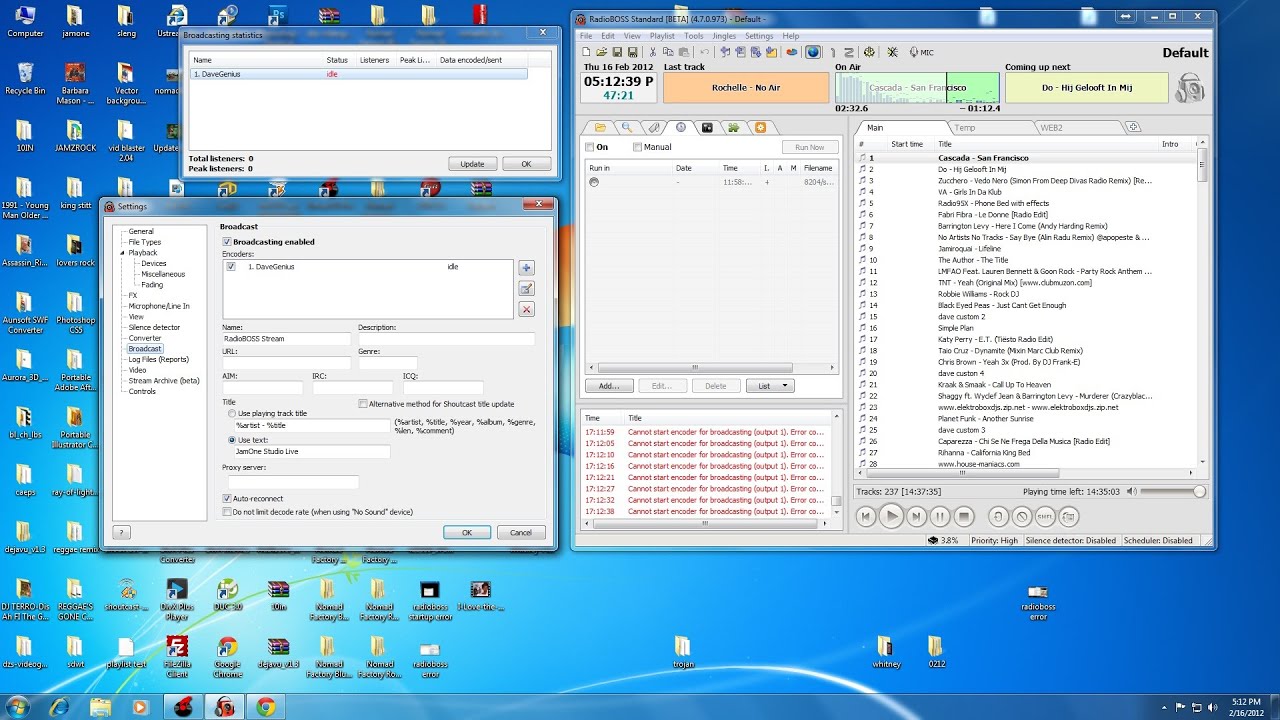1280x720 pixels.
Task: Open the Jingles menu in RadioBOSS
Action: pos(724,36)
